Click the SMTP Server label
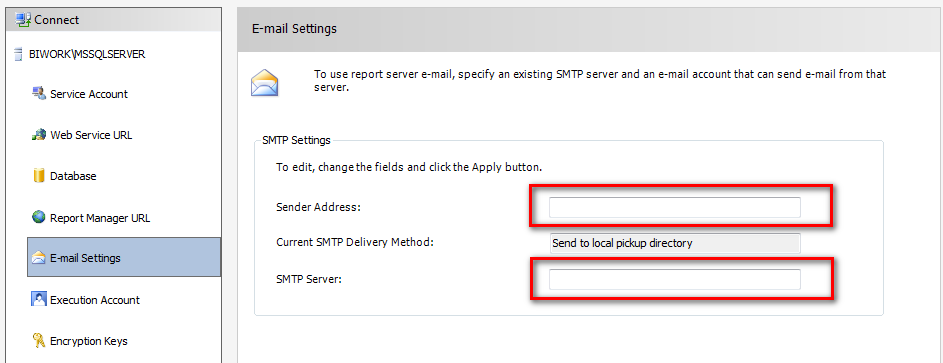This screenshot has height=363, width=943. (x=309, y=279)
